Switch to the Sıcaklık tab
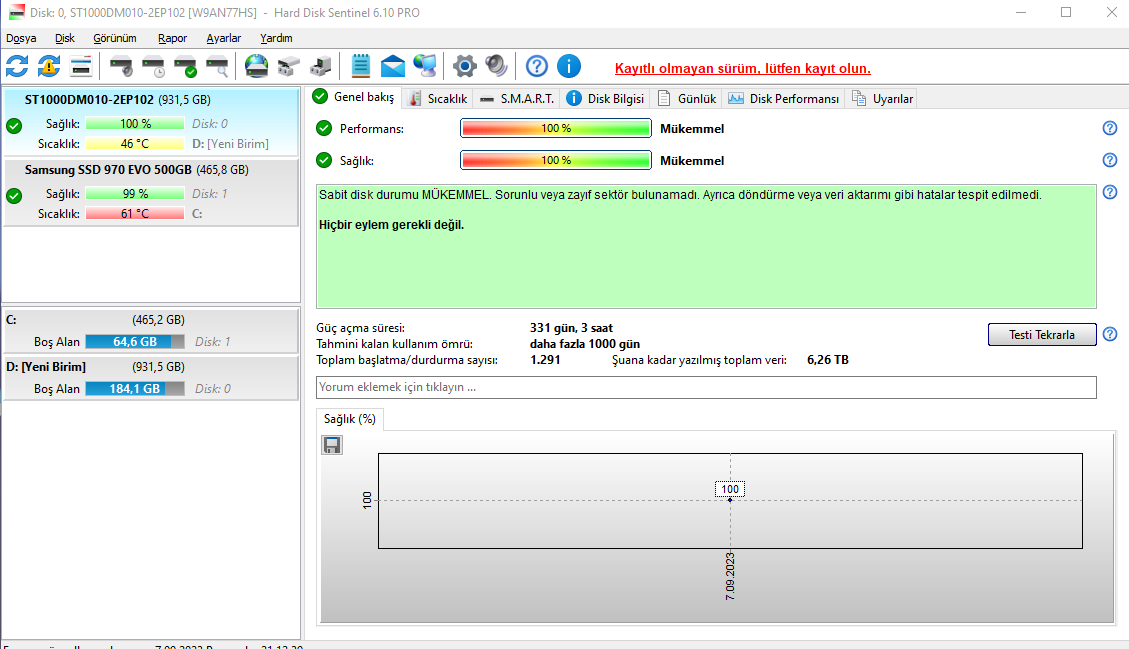Image resolution: width=1129 pixels, height=649 pixels. pyautogui.click(x=438, y=99)
